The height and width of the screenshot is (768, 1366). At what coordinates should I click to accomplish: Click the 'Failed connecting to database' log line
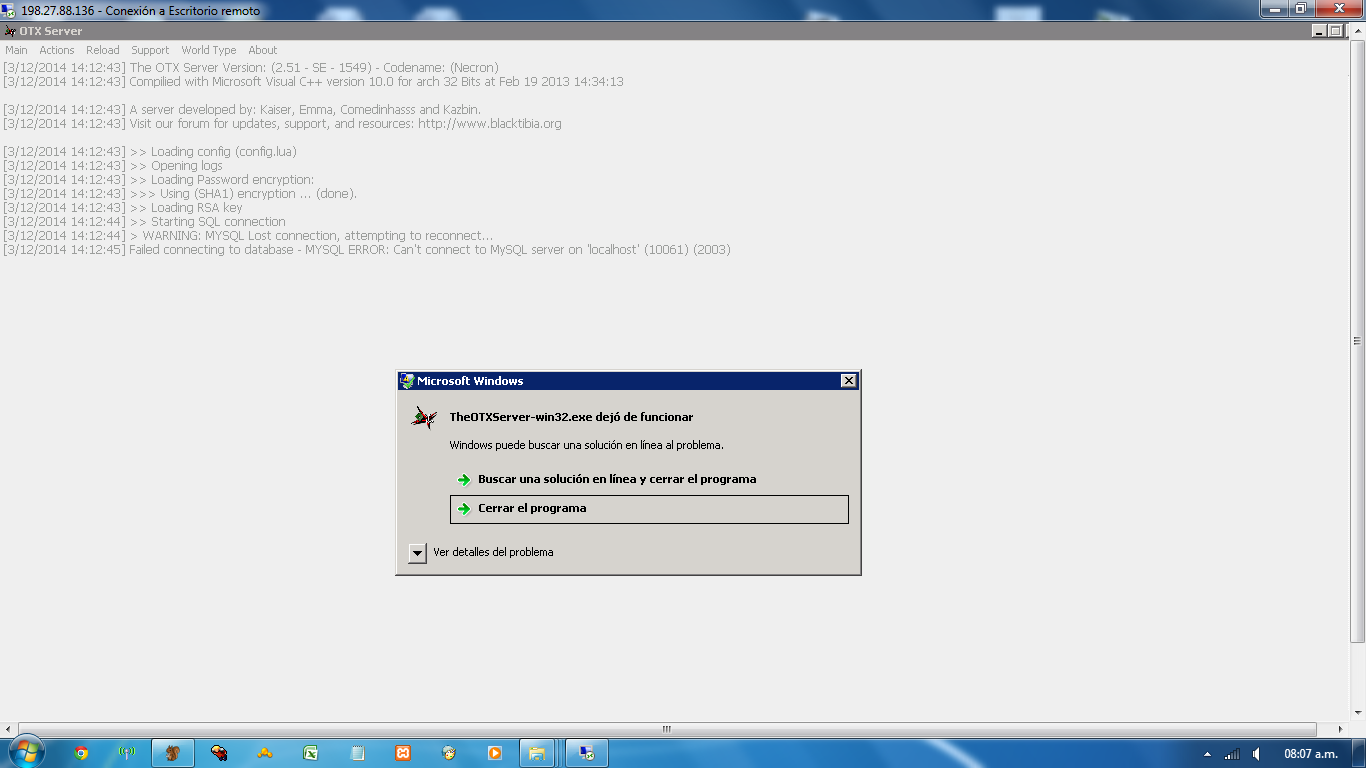tap(367, 250)
